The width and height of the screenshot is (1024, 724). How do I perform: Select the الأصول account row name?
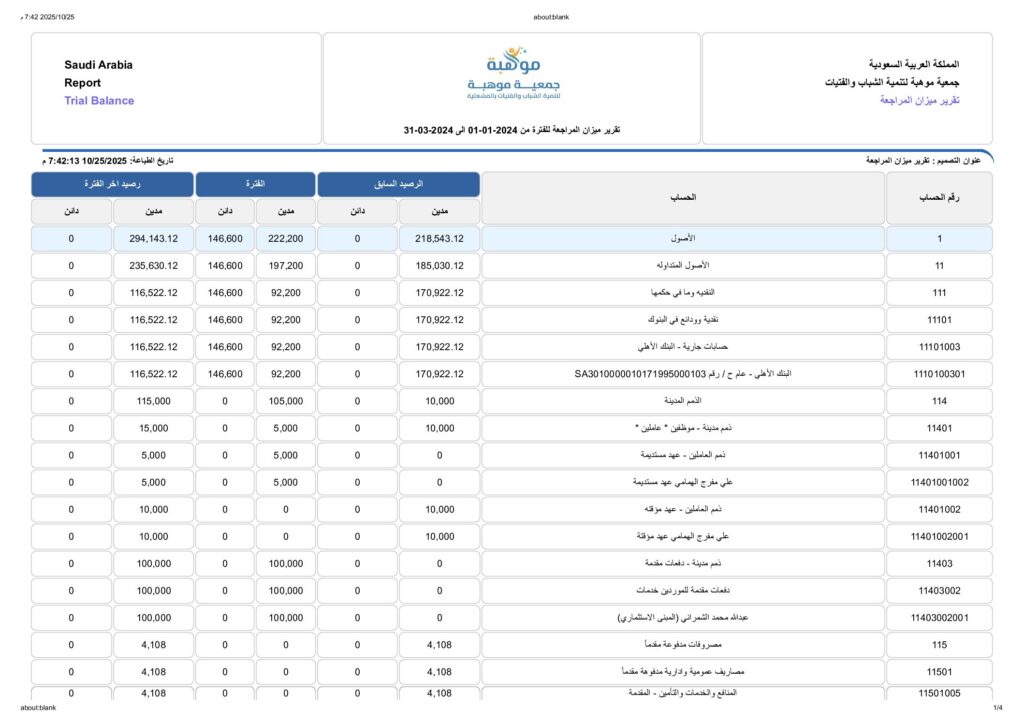point(682,239)
